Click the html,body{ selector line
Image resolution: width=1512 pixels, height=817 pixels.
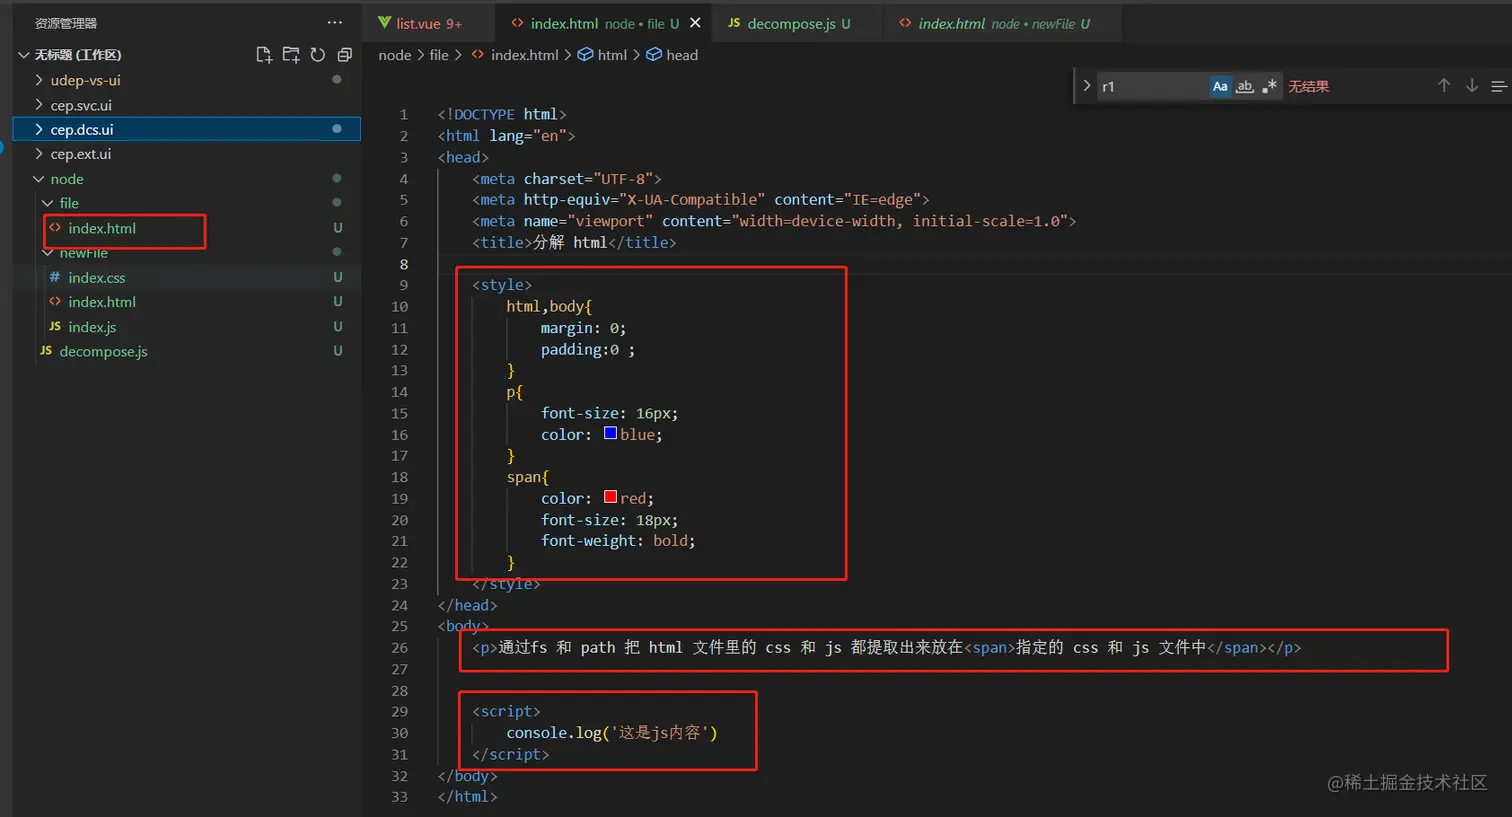point(549,306)
